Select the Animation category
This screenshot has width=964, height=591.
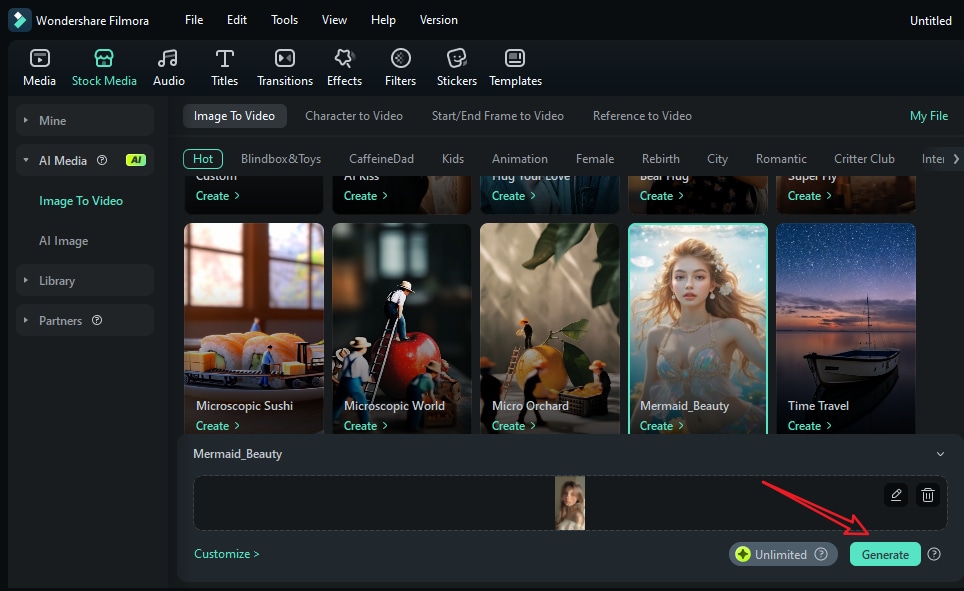click(x=520, y=159)
